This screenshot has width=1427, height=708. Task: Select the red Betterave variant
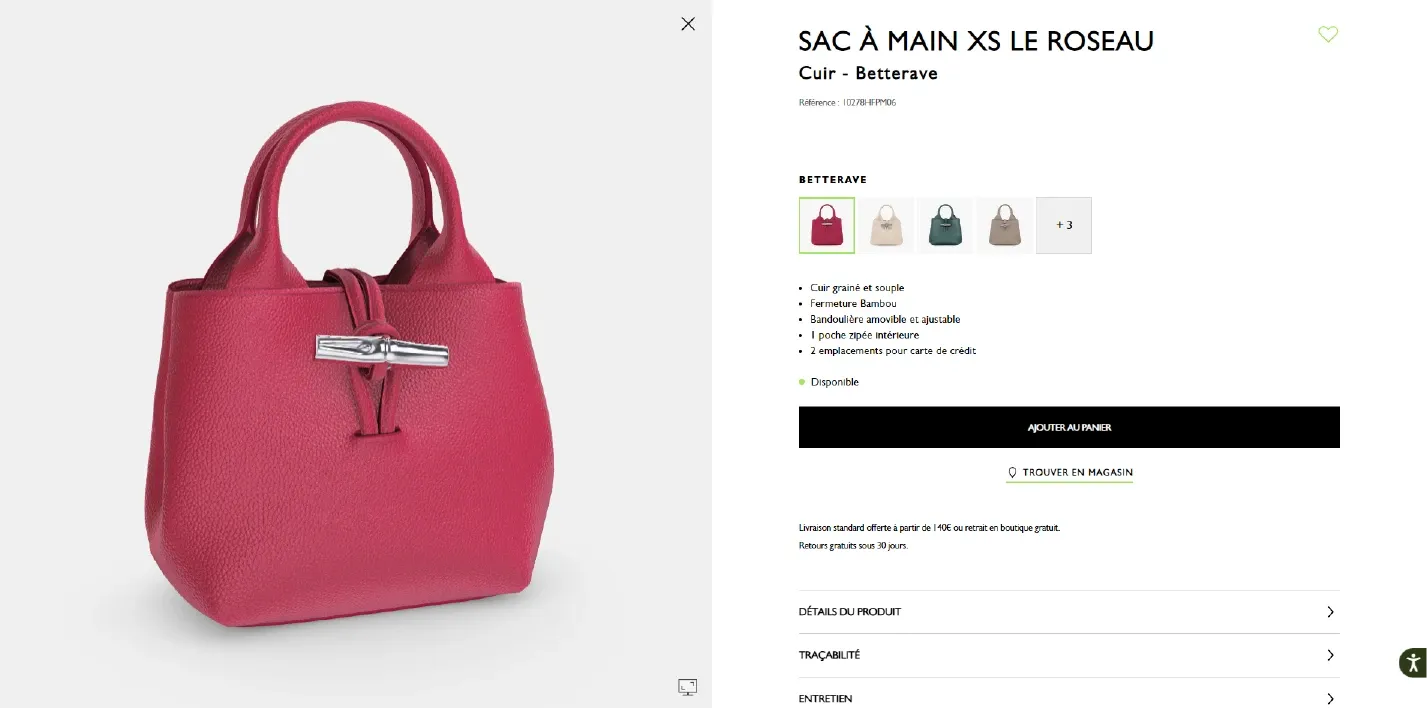826,224
